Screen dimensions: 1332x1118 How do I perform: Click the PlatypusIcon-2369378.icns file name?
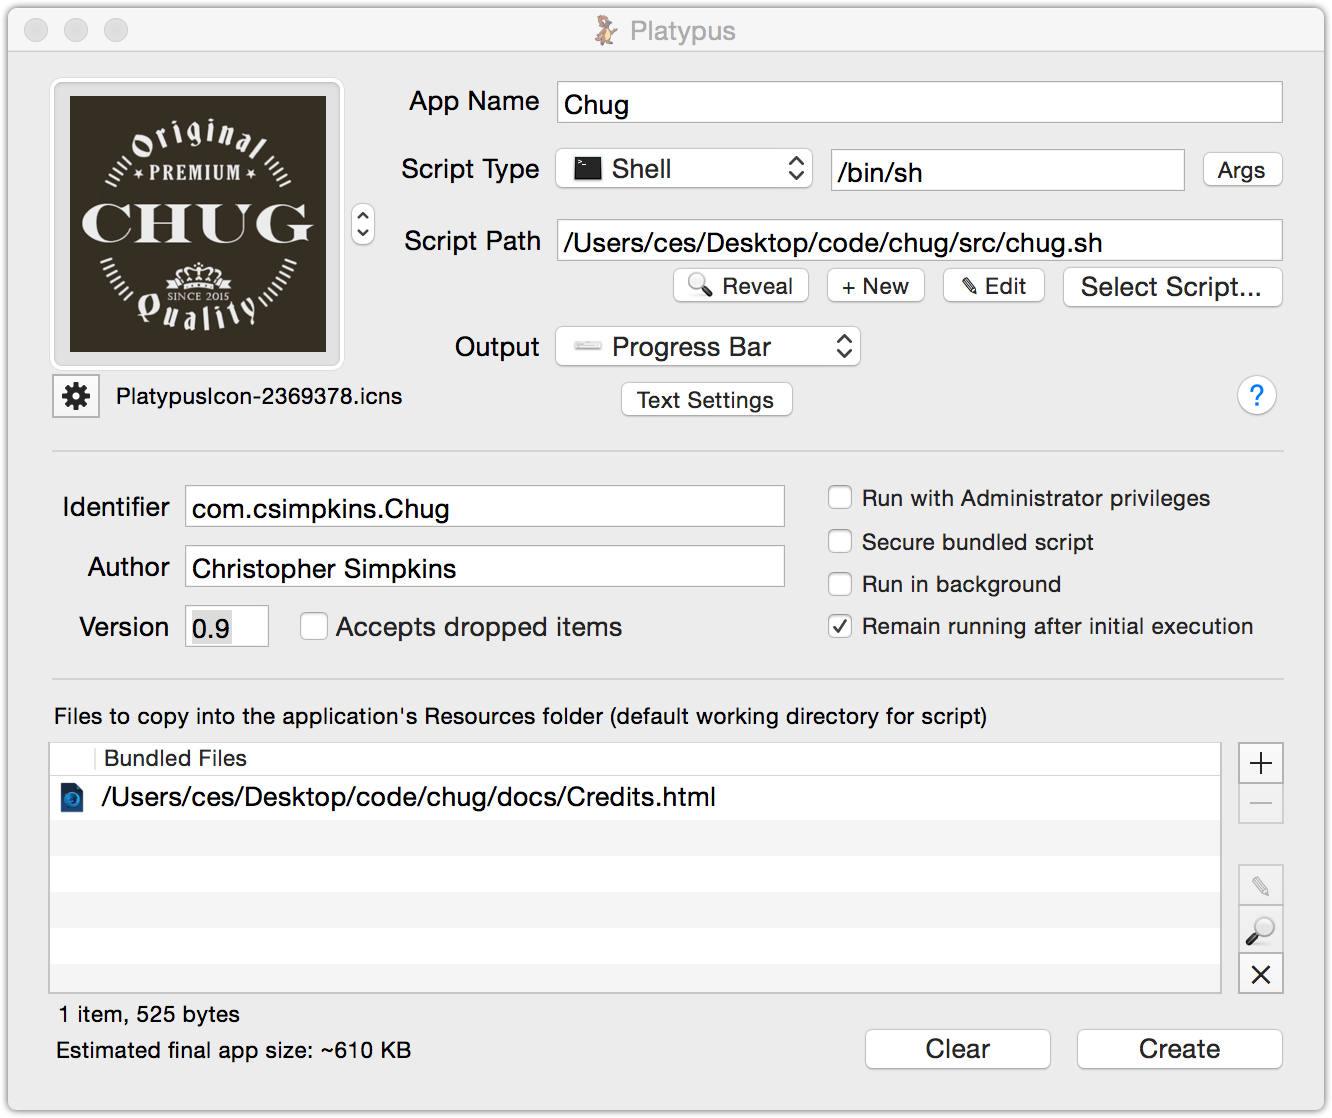pos(259,396)
